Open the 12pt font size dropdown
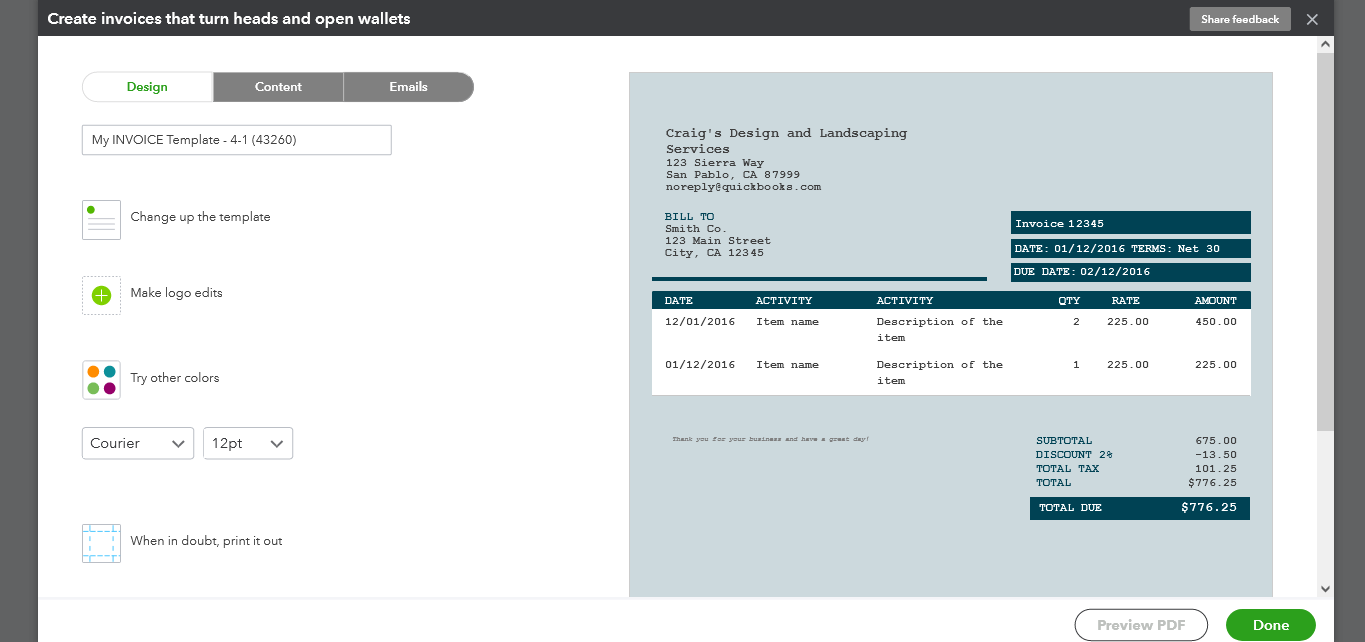 246,443
